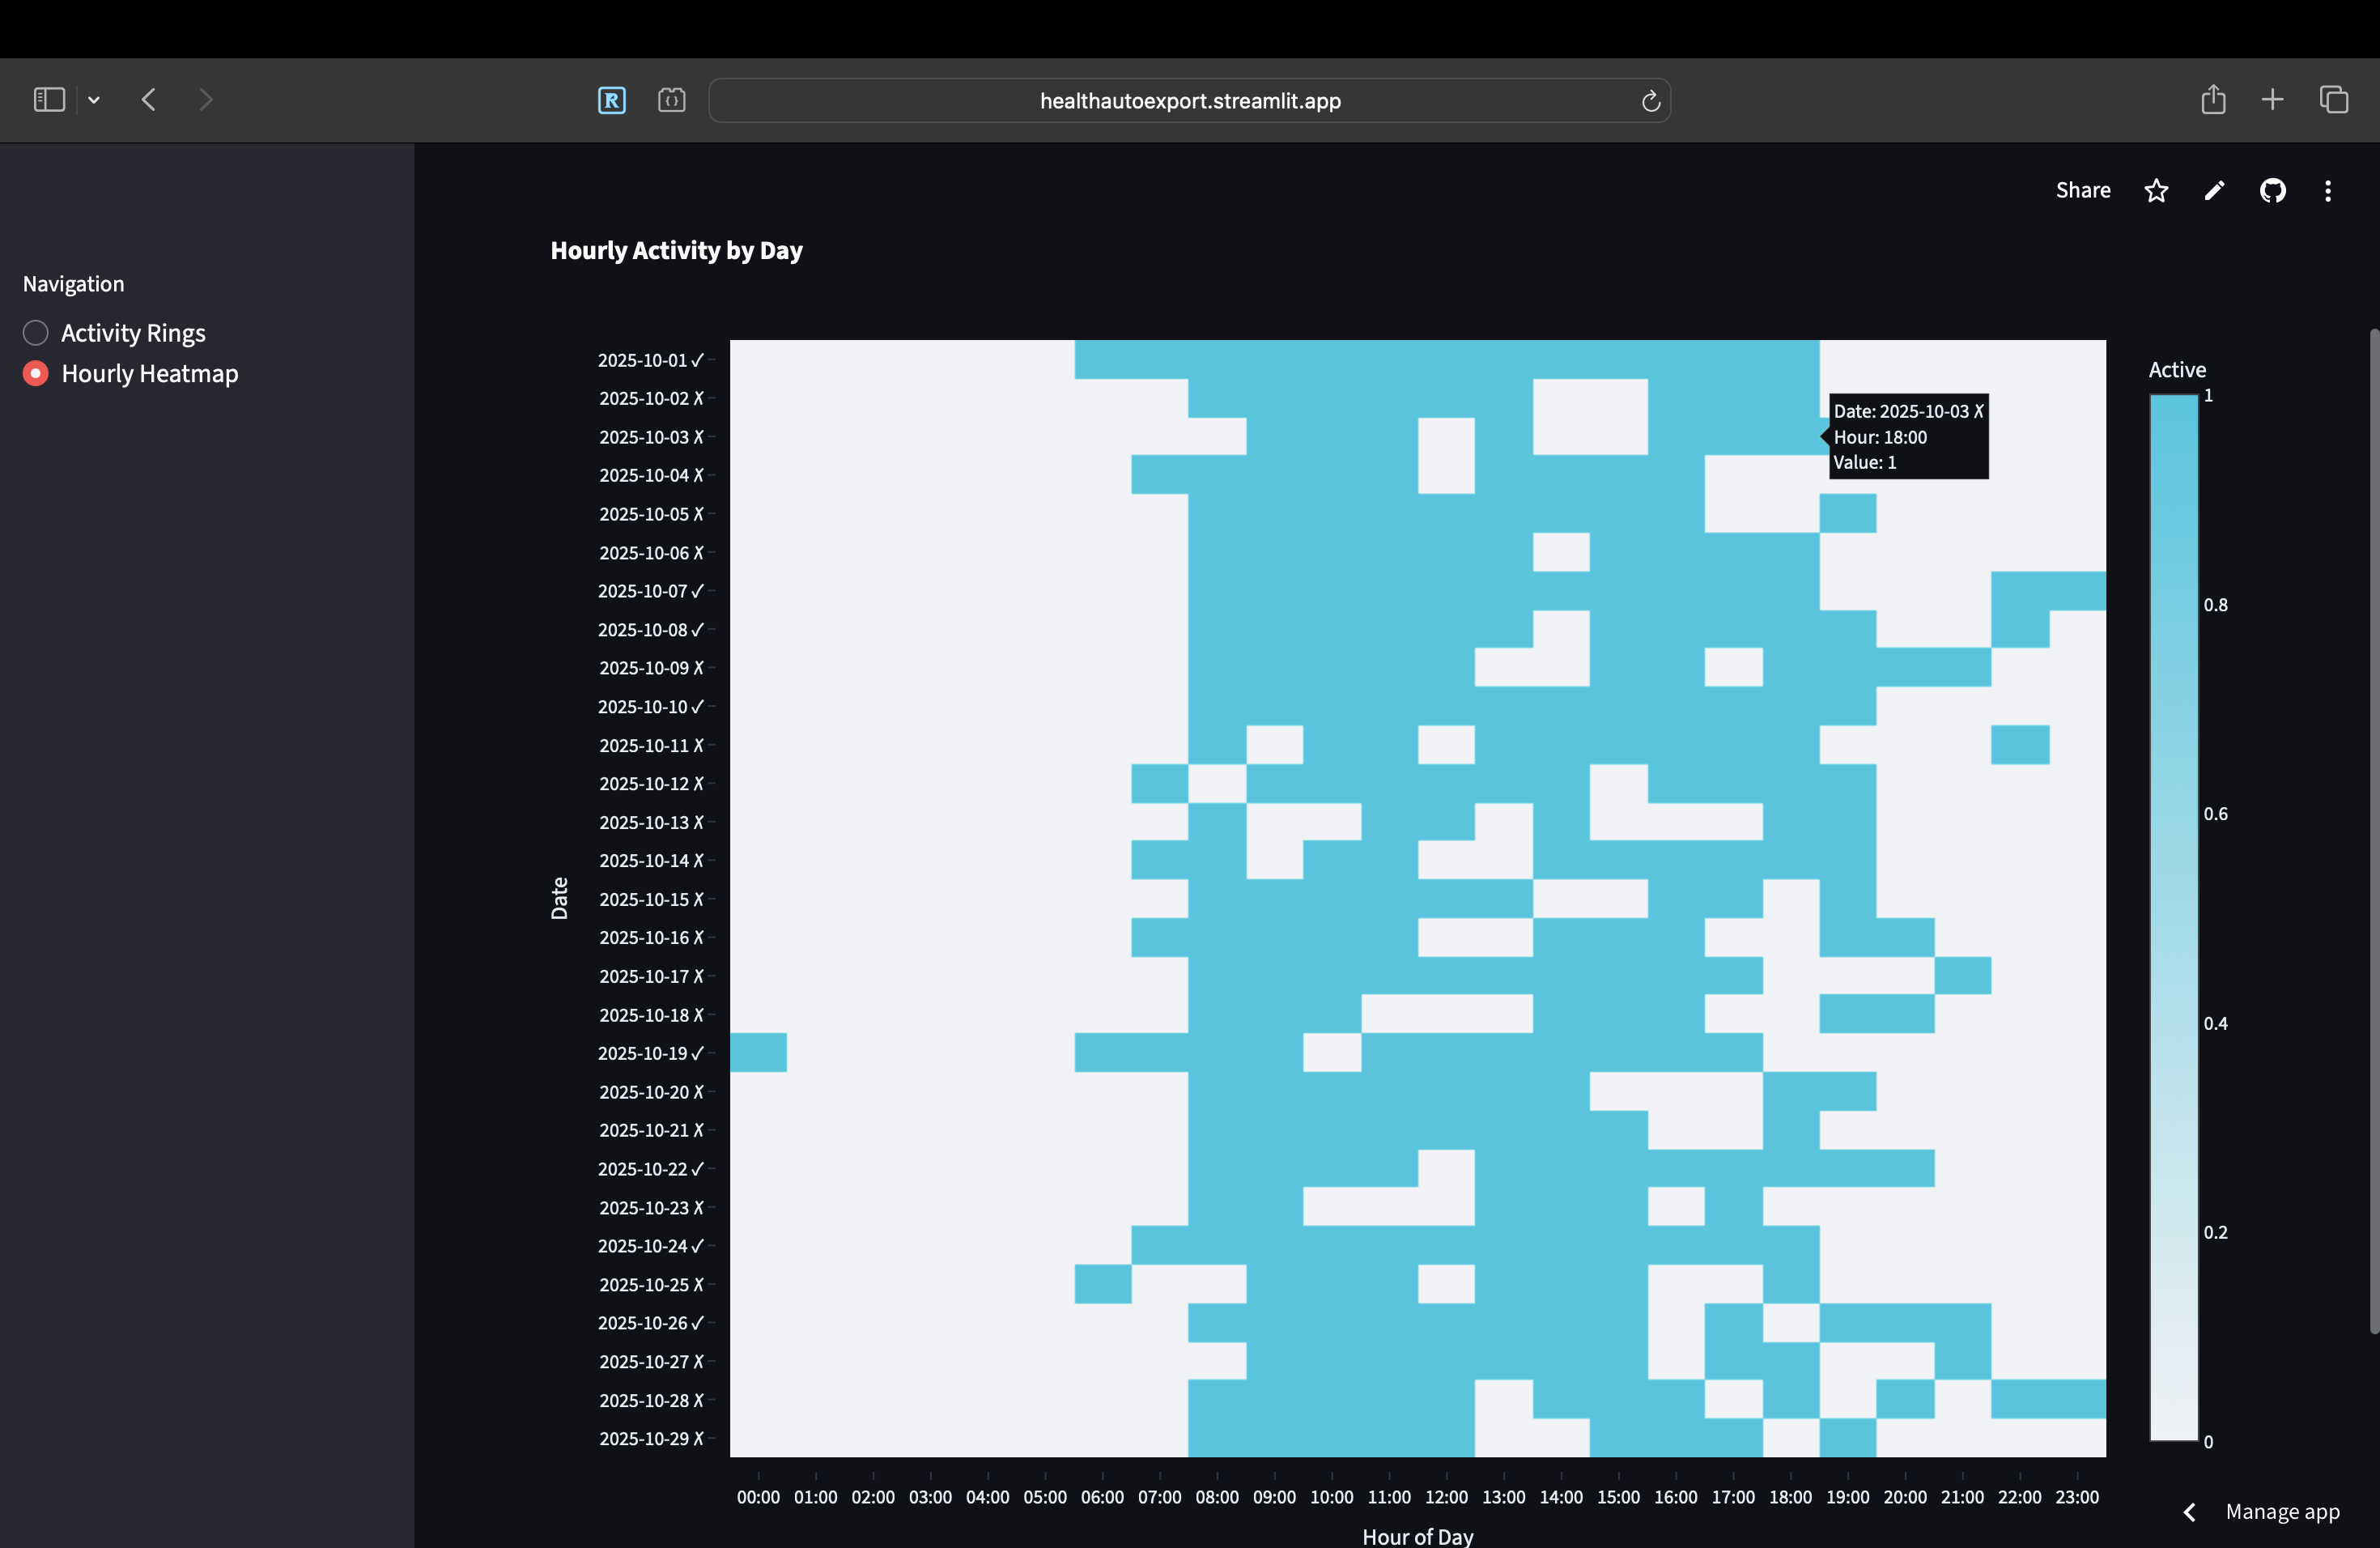The width and height of the screenshot is (2380, 1548).
Task: Expand Manage app chevron
Action: point(2189,1512)
